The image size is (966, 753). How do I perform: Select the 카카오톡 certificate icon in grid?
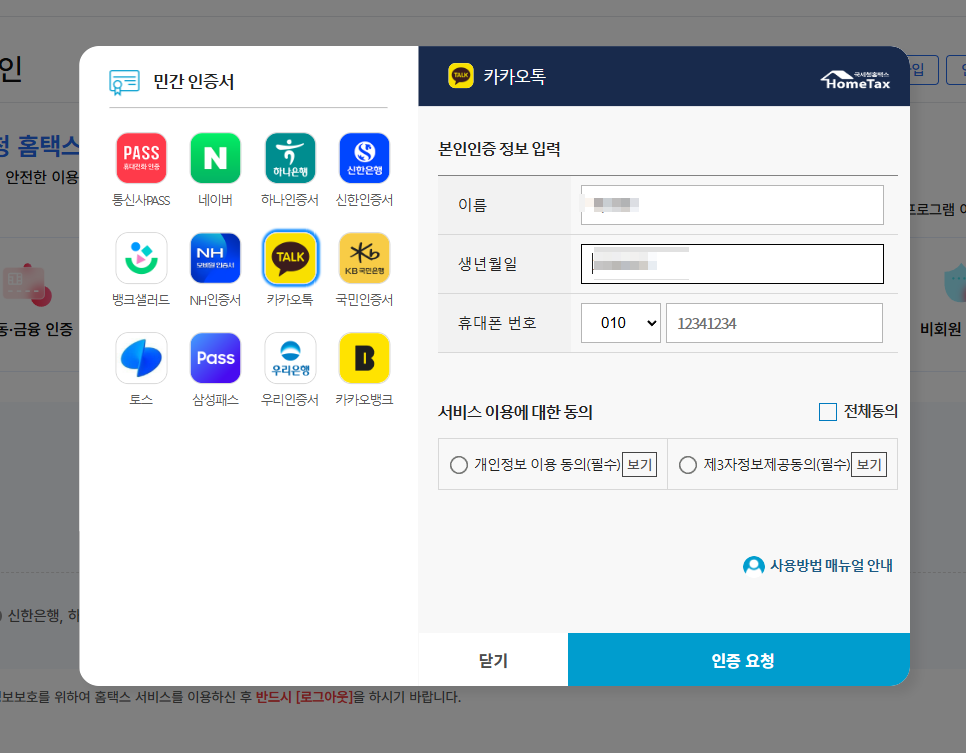point(290,258)
